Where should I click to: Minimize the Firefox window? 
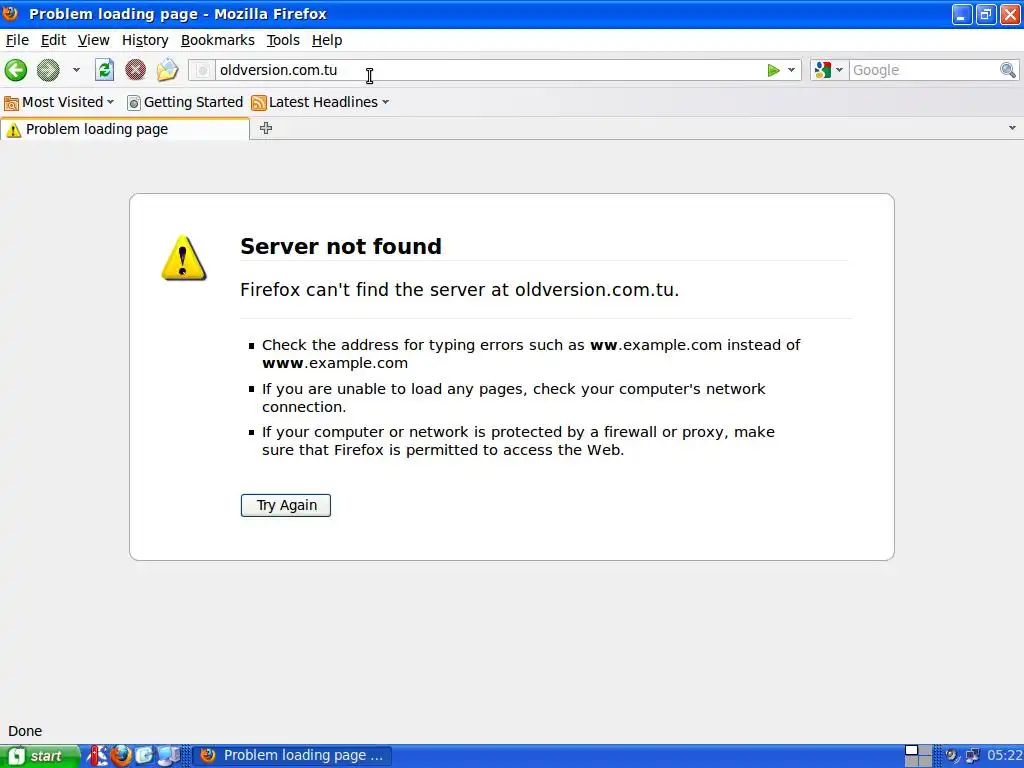961,14
